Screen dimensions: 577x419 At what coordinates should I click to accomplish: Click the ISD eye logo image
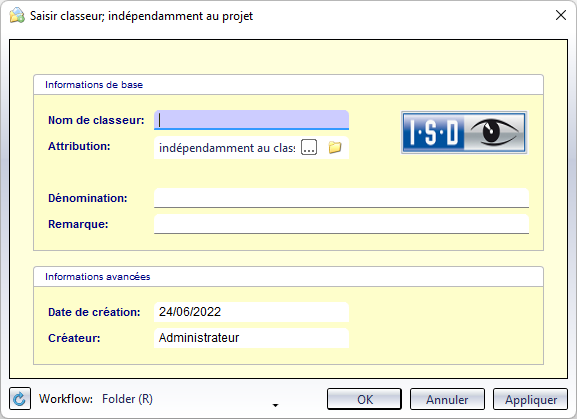464,132
